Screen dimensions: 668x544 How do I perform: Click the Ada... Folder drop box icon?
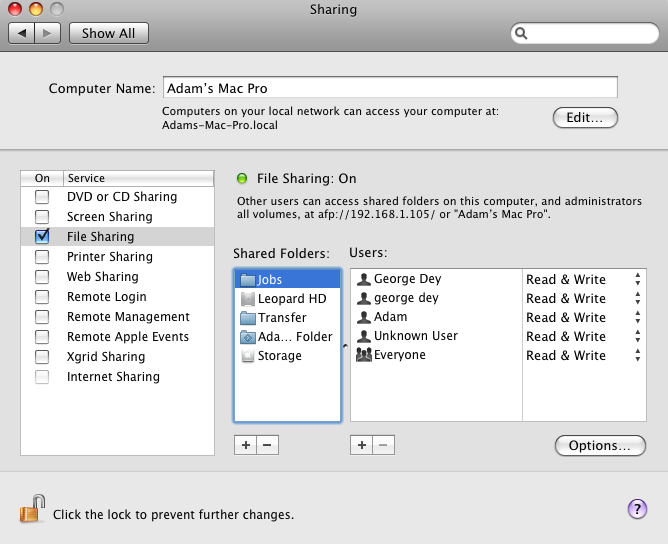[x=248, y=337]
